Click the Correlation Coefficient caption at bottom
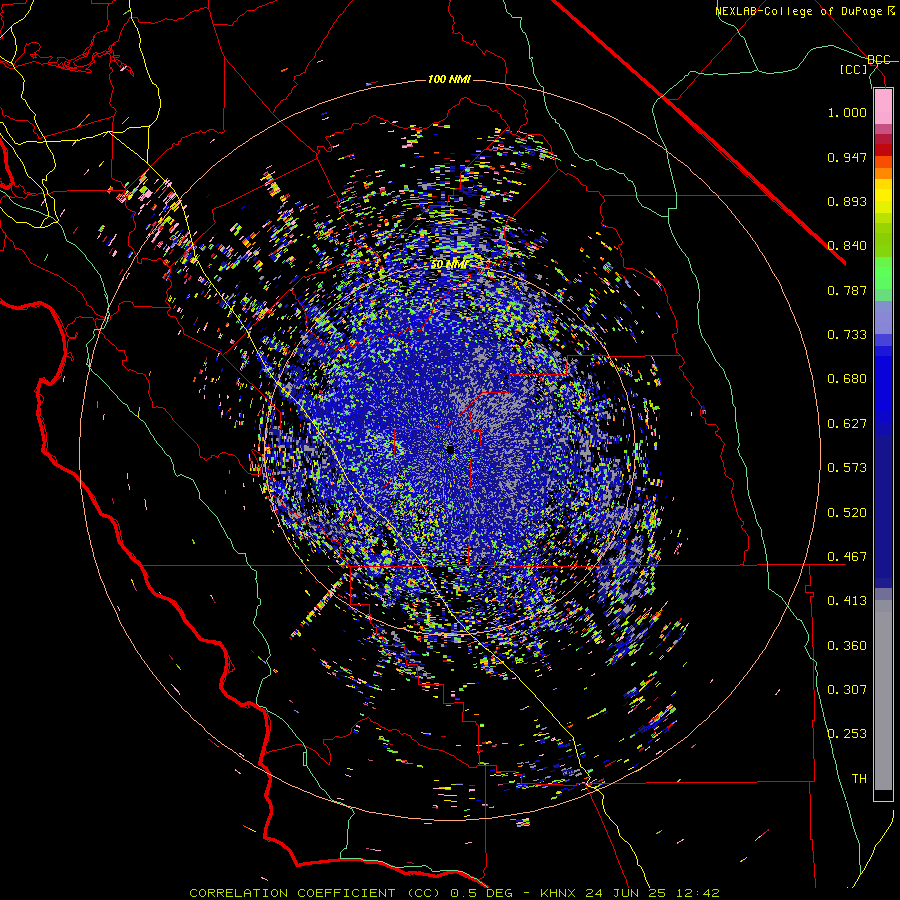 pyautogui.click(x=454, y=893)
